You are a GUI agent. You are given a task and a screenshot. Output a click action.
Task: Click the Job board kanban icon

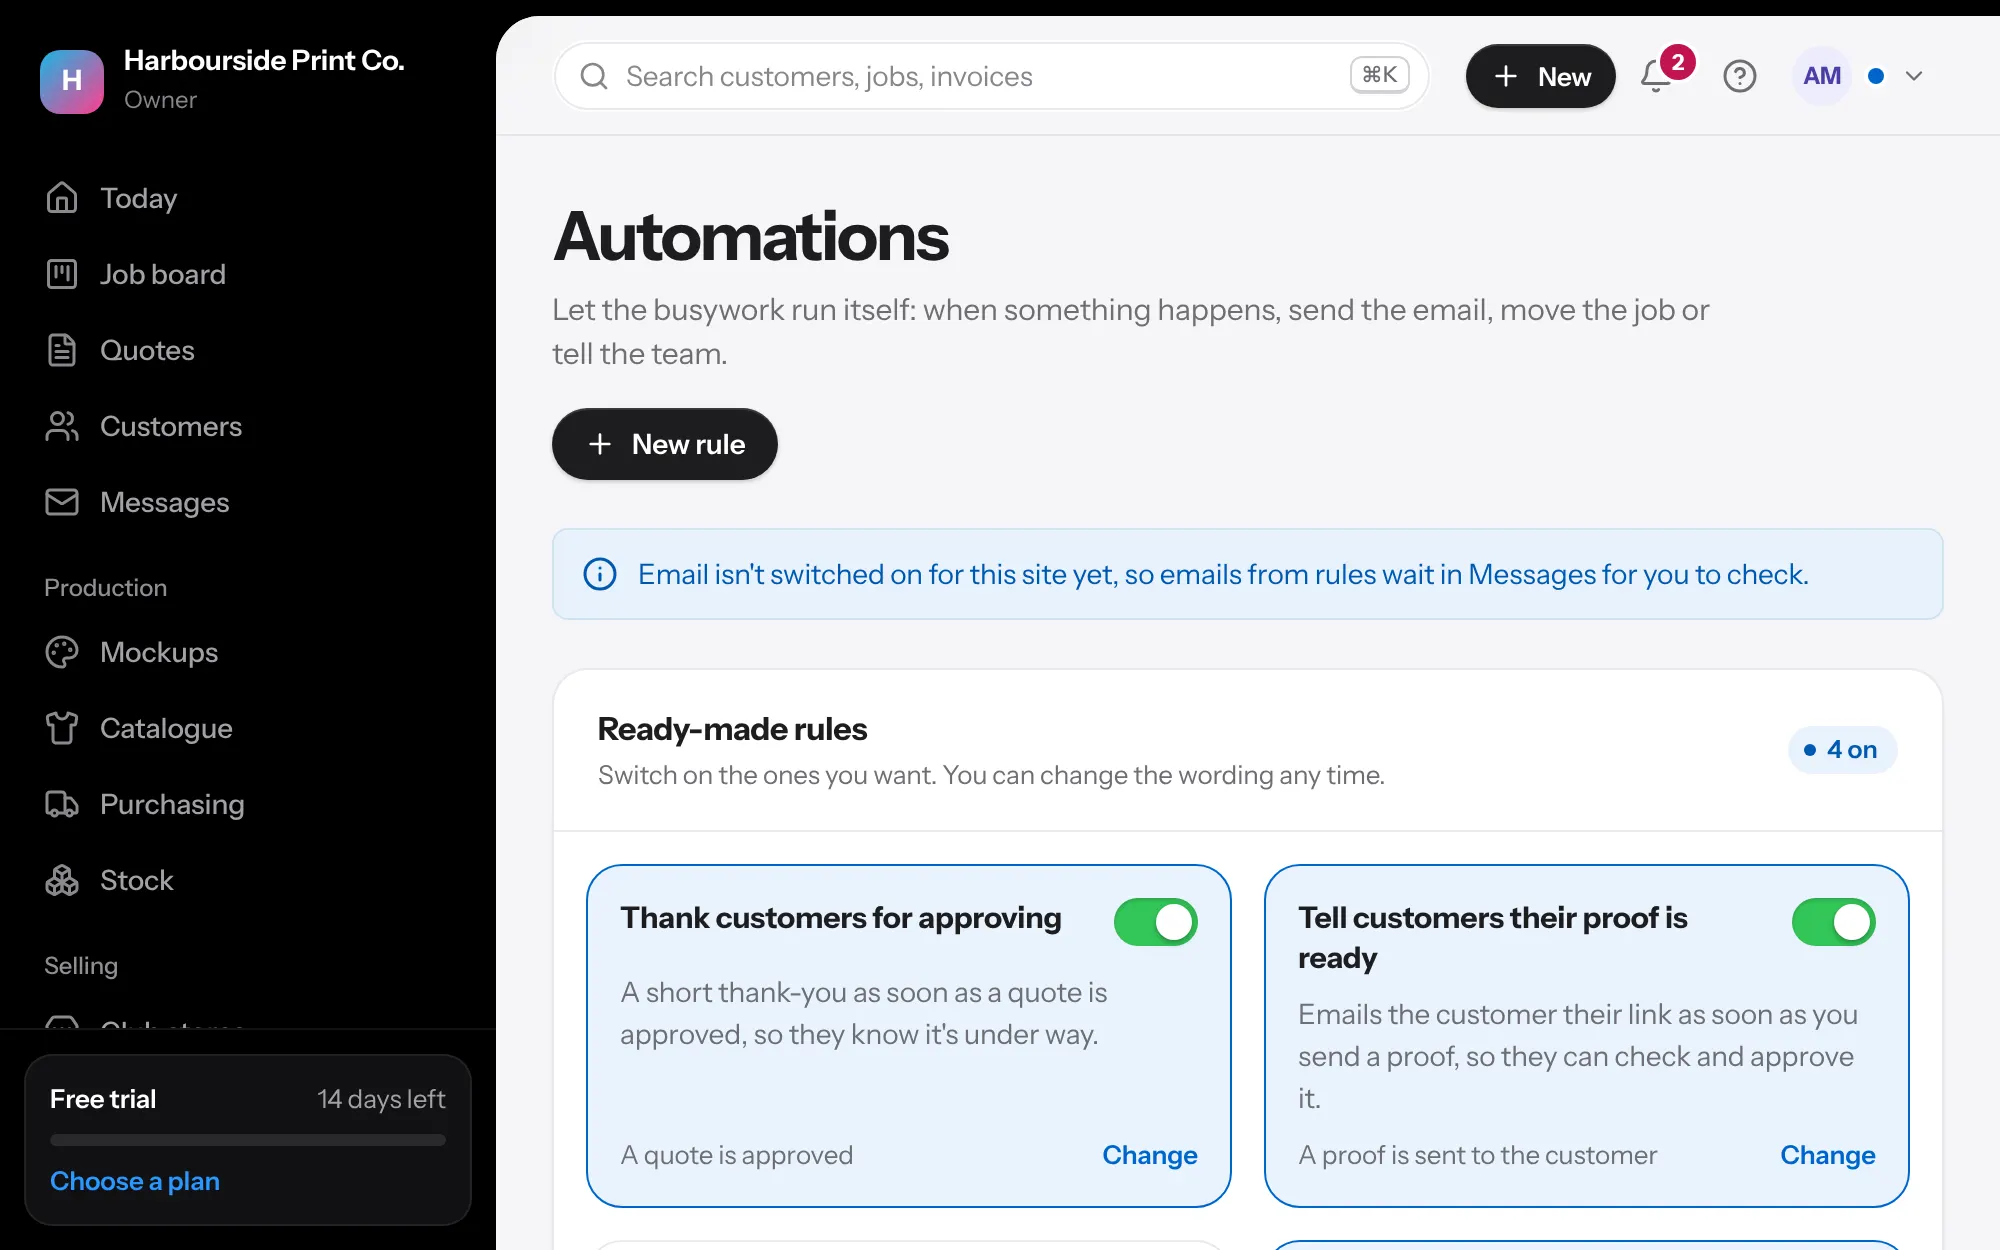62,274
